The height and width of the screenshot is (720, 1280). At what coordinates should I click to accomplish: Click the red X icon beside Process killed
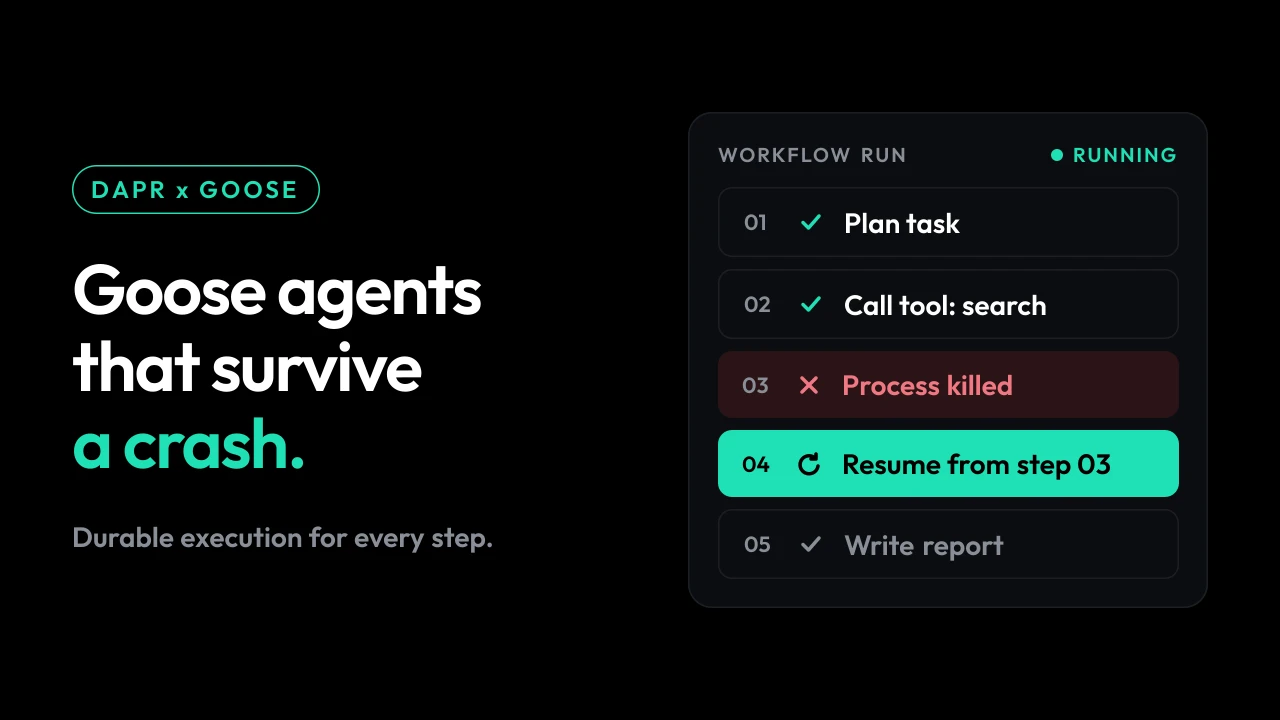click(x=809, y=385)
